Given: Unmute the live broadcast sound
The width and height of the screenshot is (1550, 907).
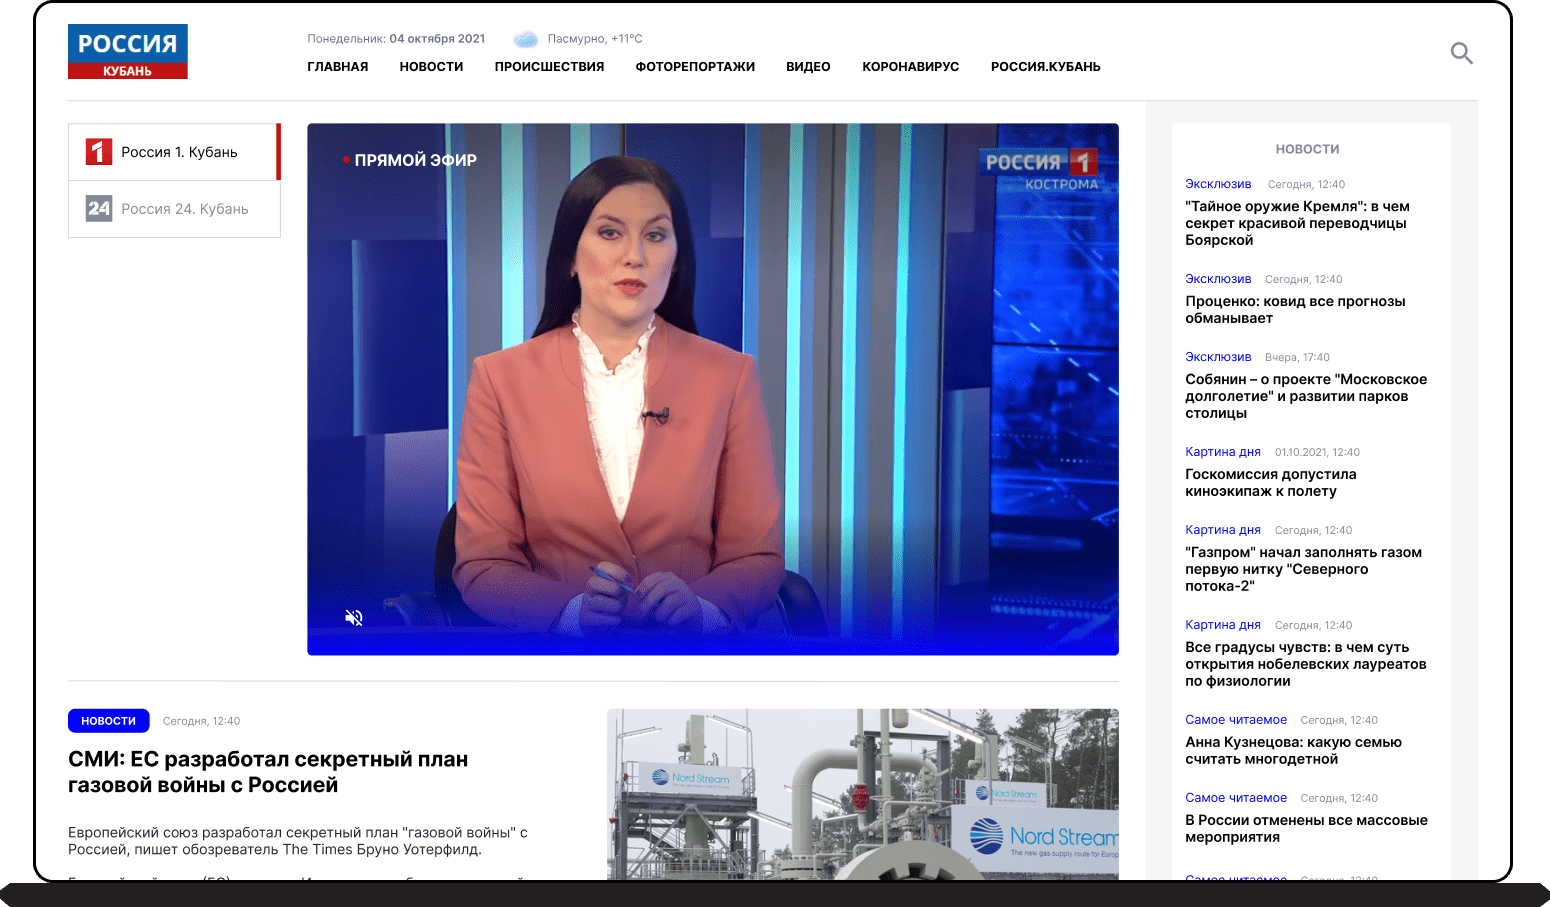Looking at the screenshot, I should pos(354,617).
